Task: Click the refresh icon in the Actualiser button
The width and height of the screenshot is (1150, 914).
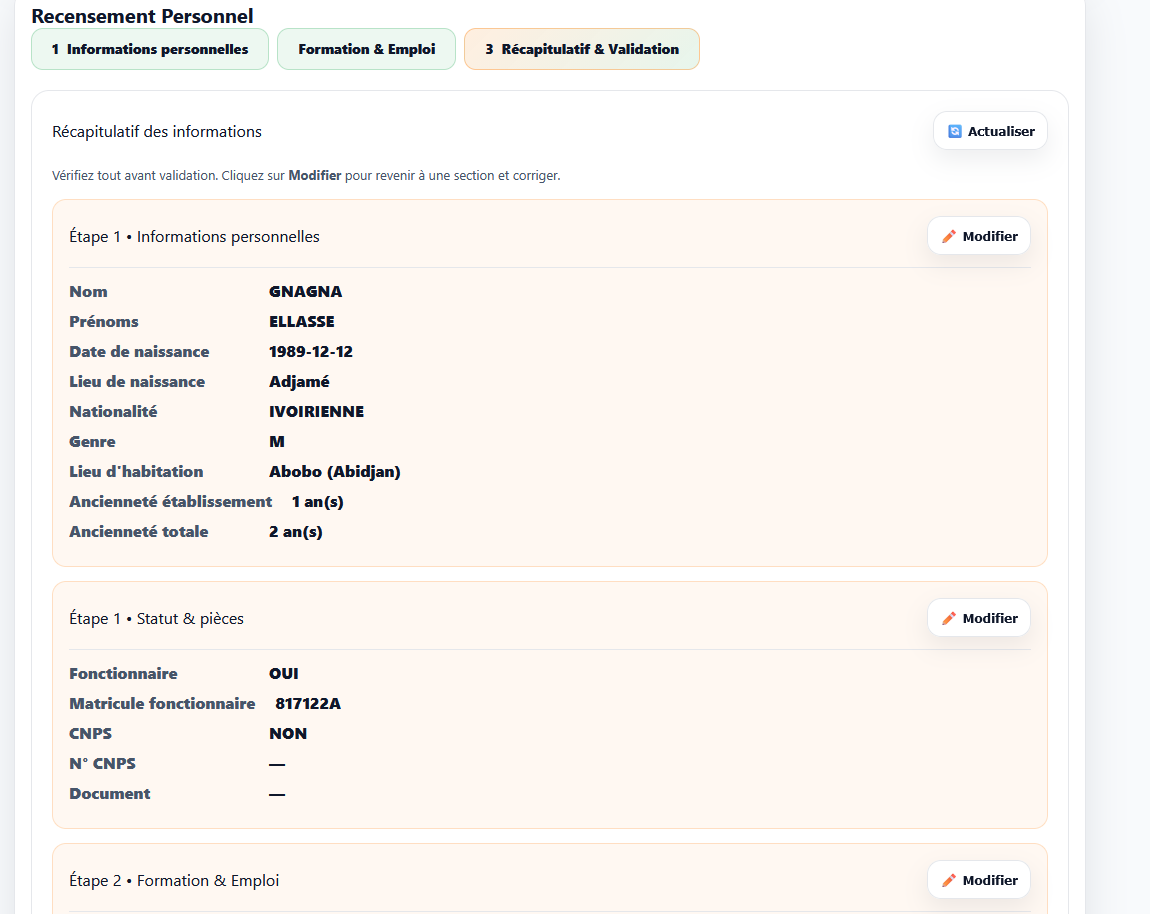Action: click(954, 131)
